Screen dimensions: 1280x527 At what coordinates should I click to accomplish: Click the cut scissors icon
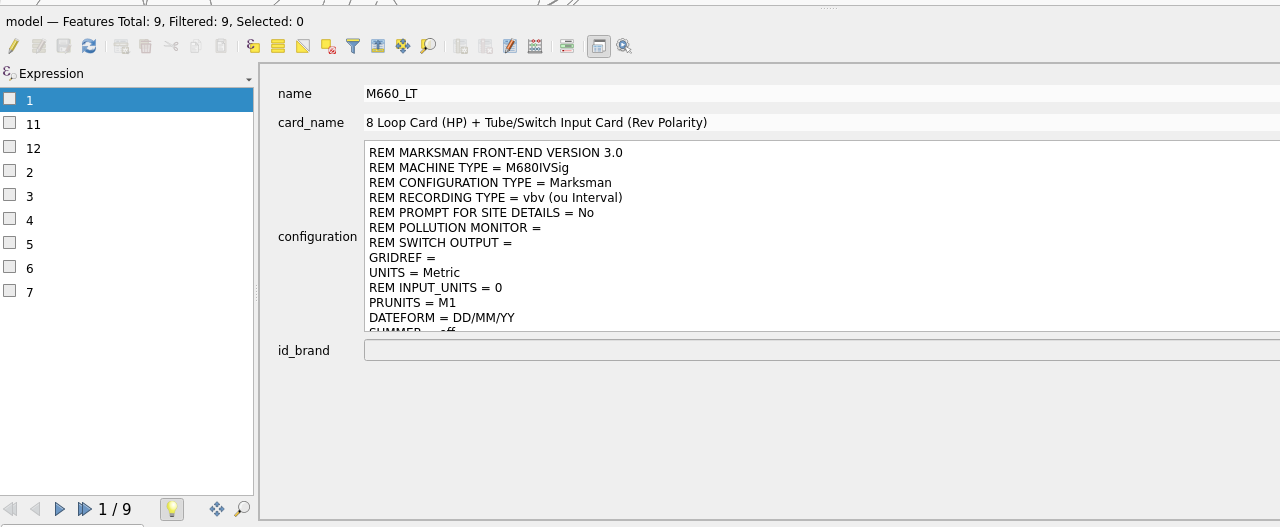(171, 46)
